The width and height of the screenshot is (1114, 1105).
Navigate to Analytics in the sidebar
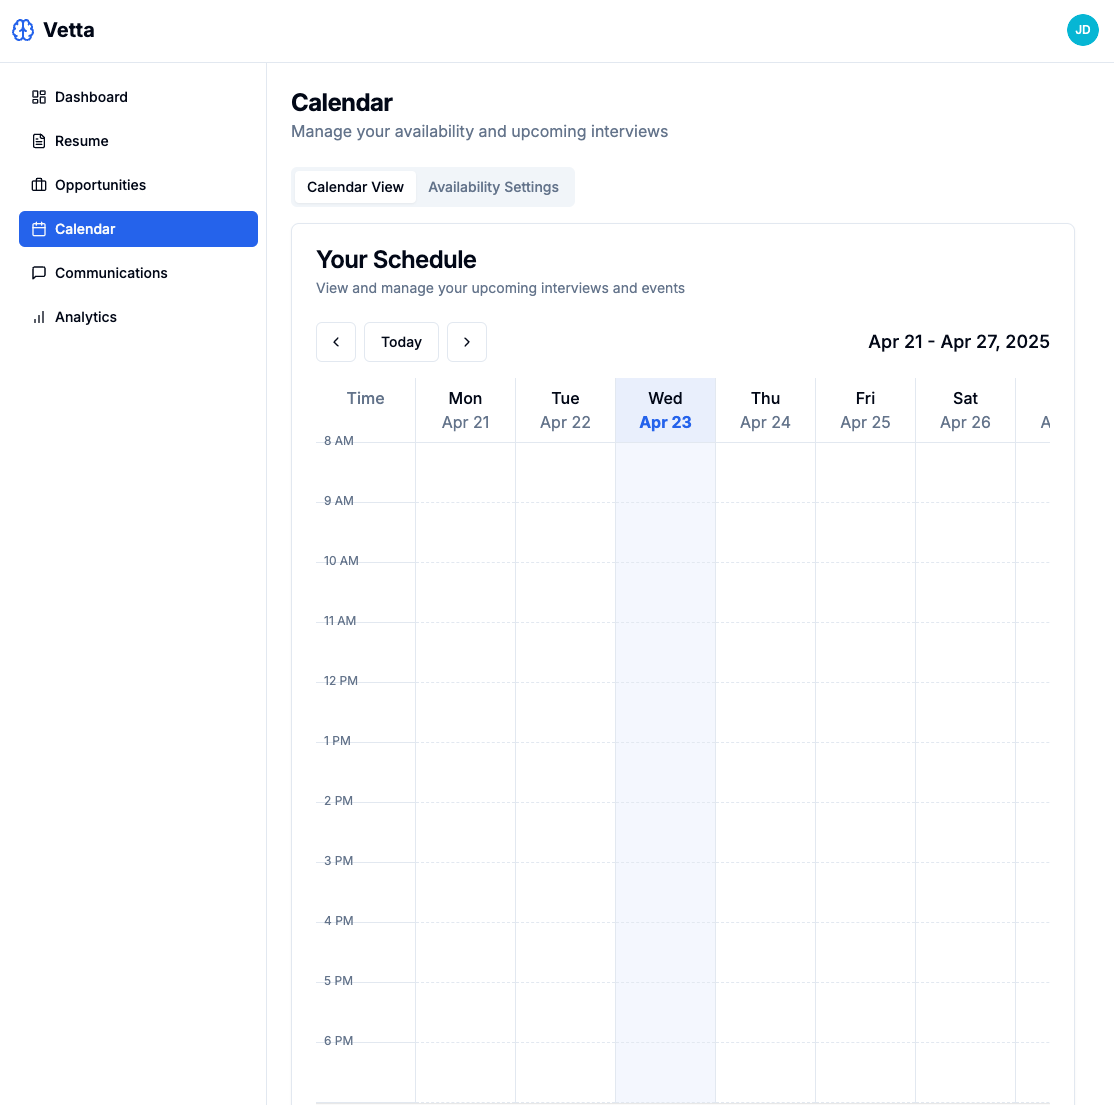86,317
